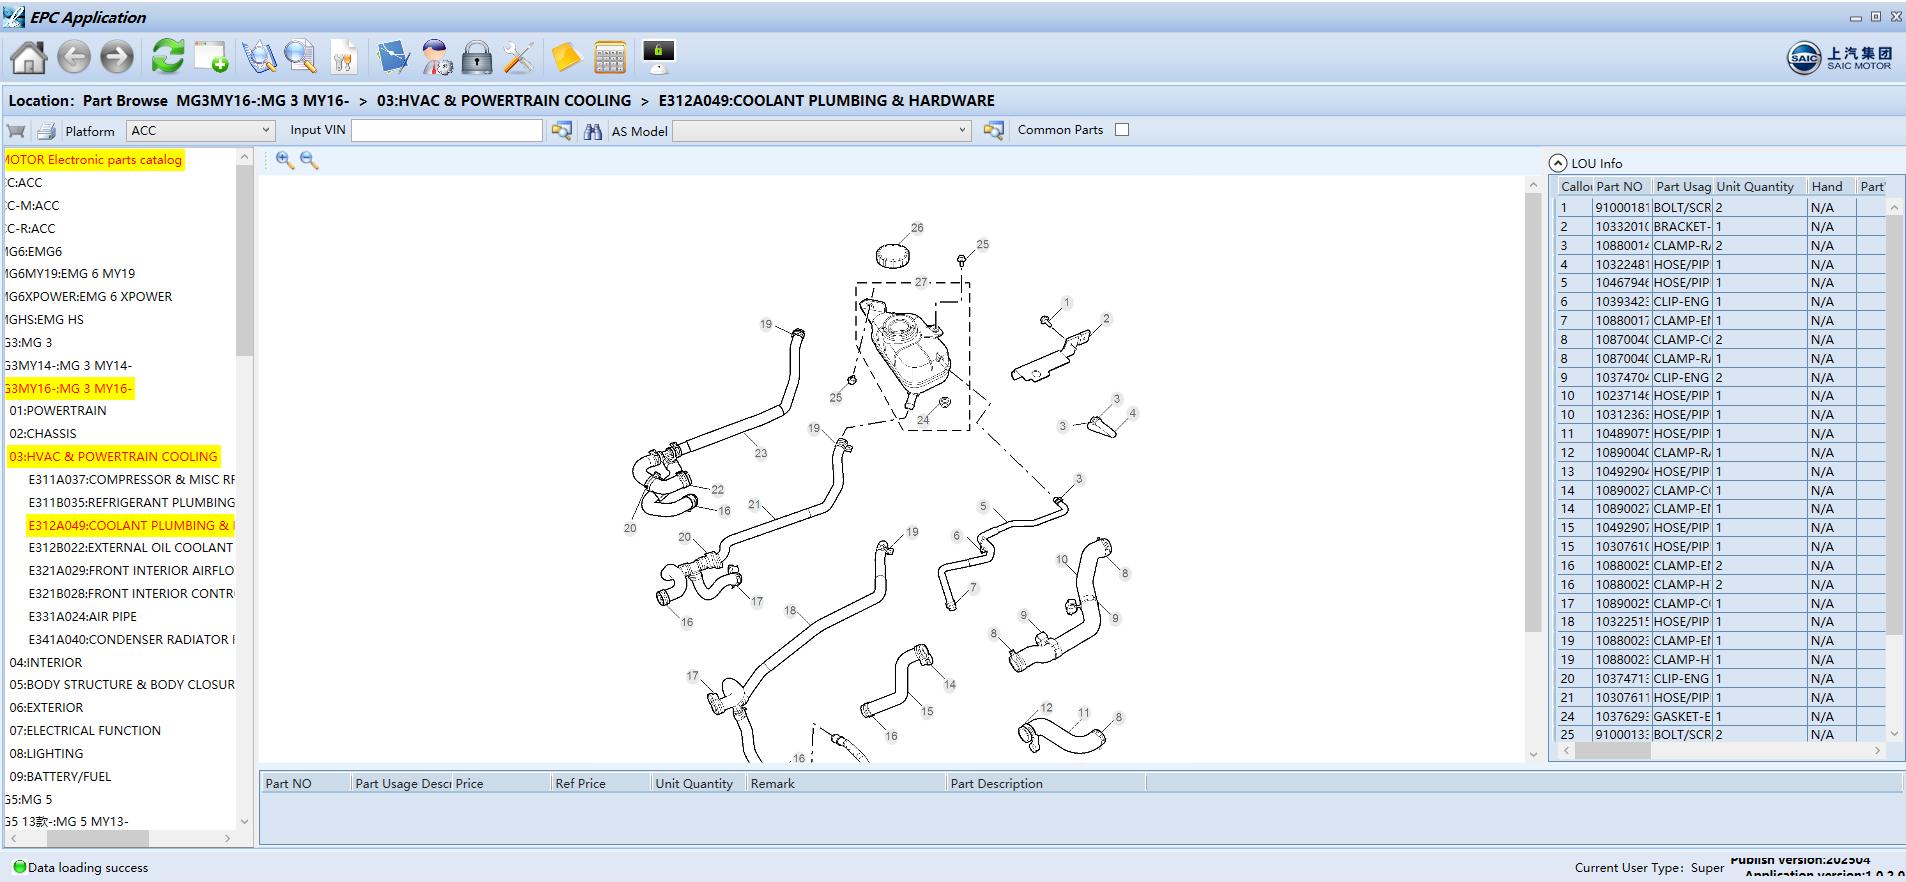Select LOU row 2 BRACKET part
1906x882 pixels.
click(1720, 226)
